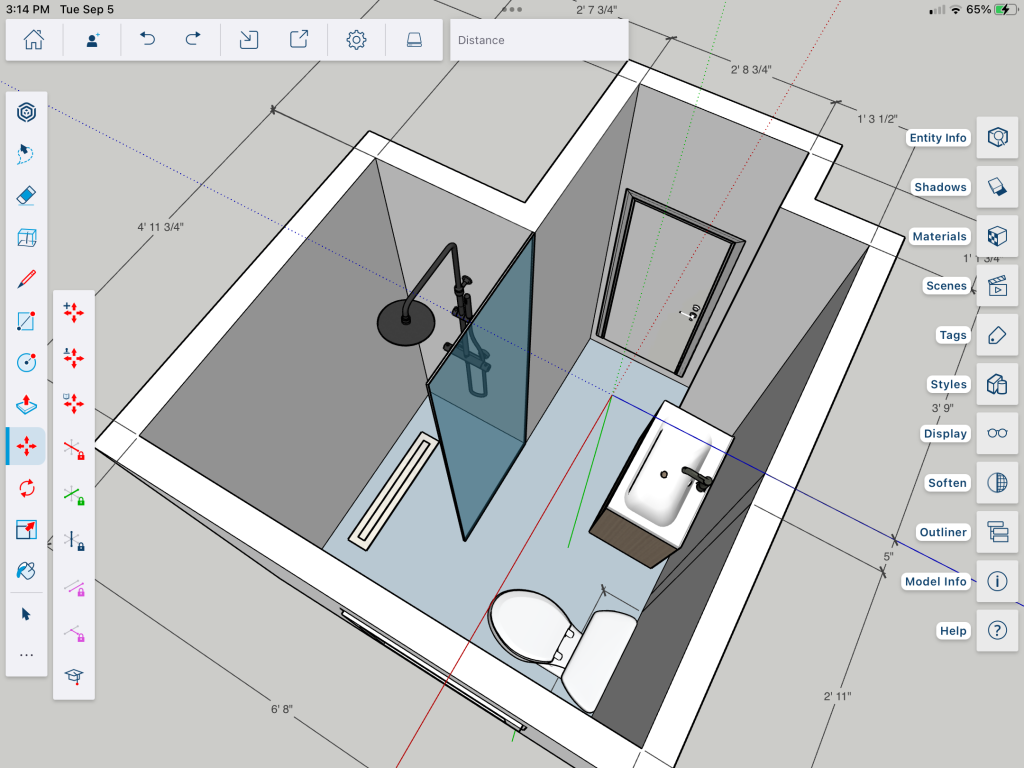
Task: Expand the Tags panel
Action: coord(996,335)
